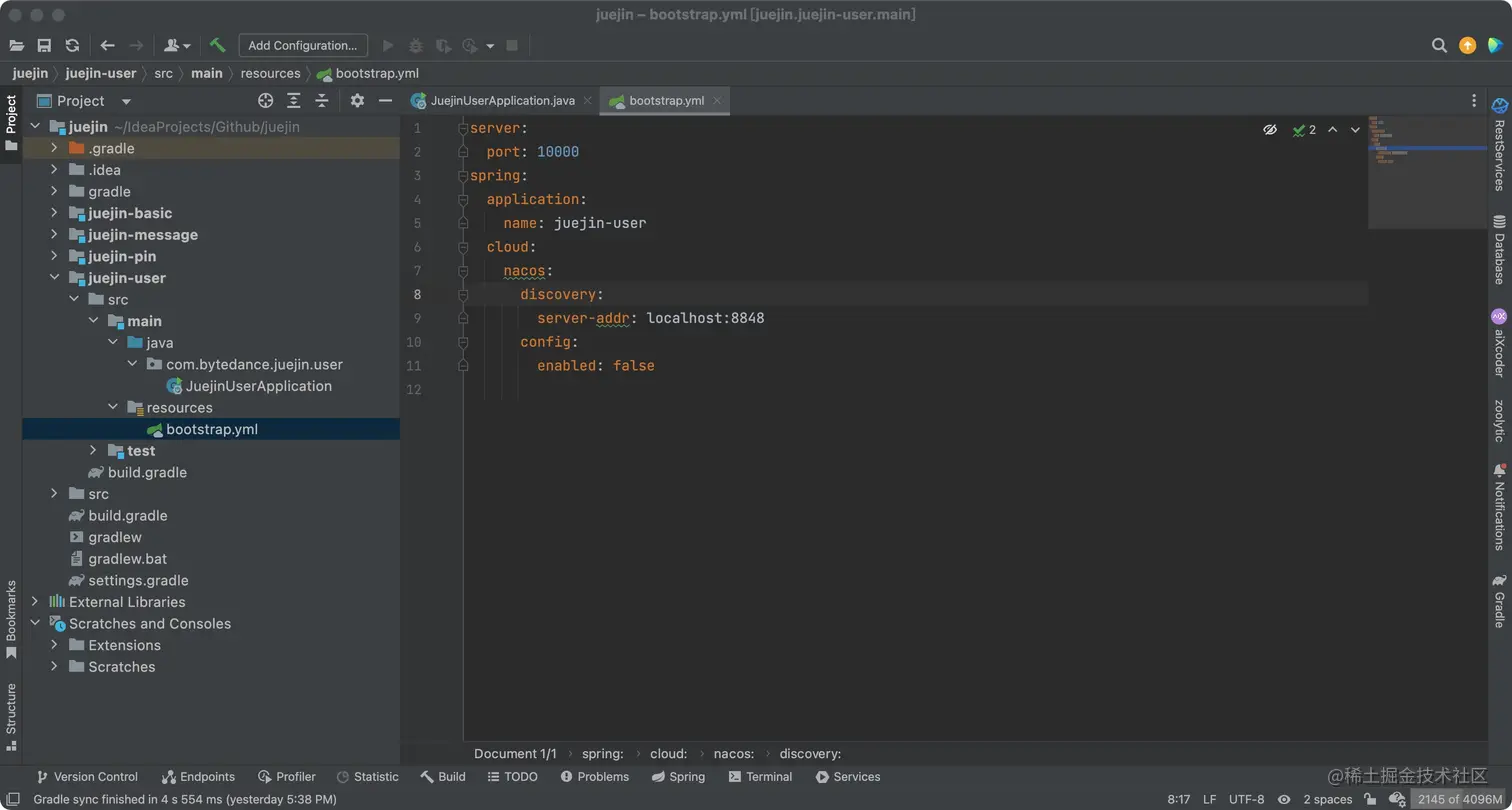Collapse all nodes in Project panel
The image size is (1512, 810).
(321, 101)
